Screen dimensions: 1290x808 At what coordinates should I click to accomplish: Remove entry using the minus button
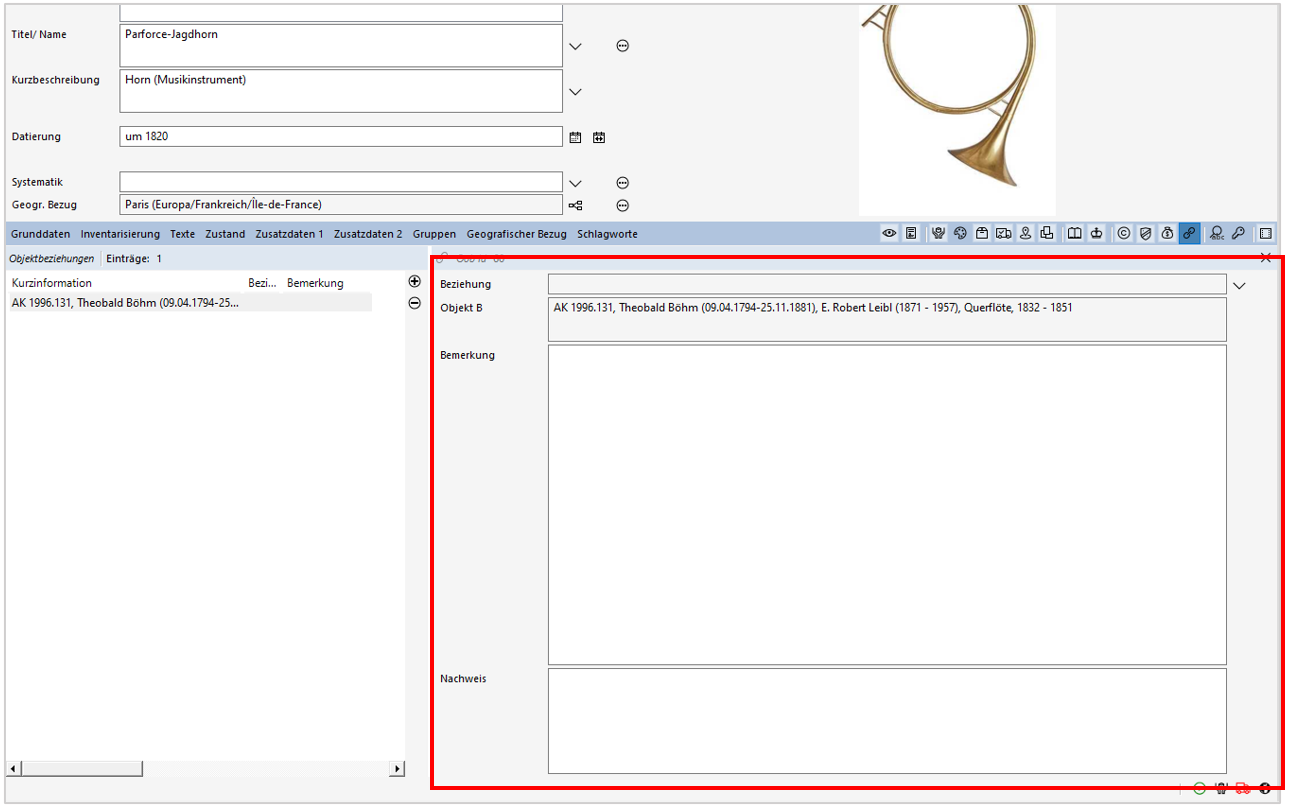coord(414,303)
